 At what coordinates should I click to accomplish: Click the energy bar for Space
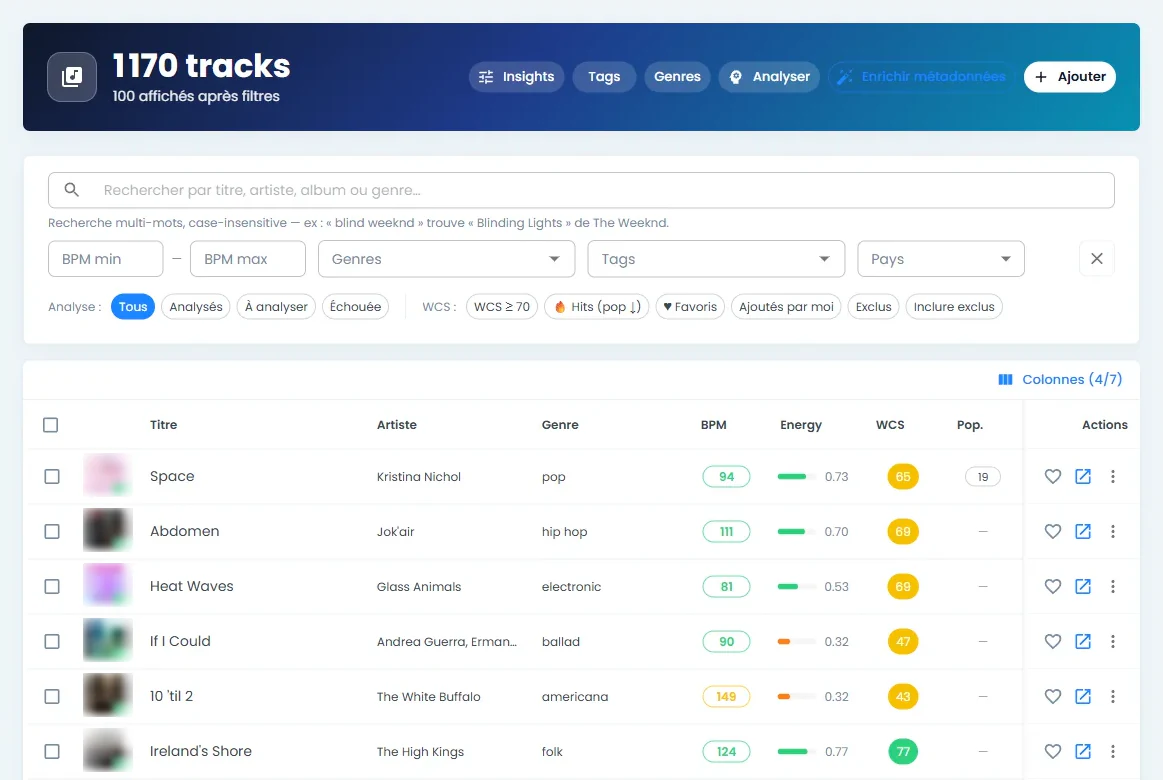click(796, 477)
